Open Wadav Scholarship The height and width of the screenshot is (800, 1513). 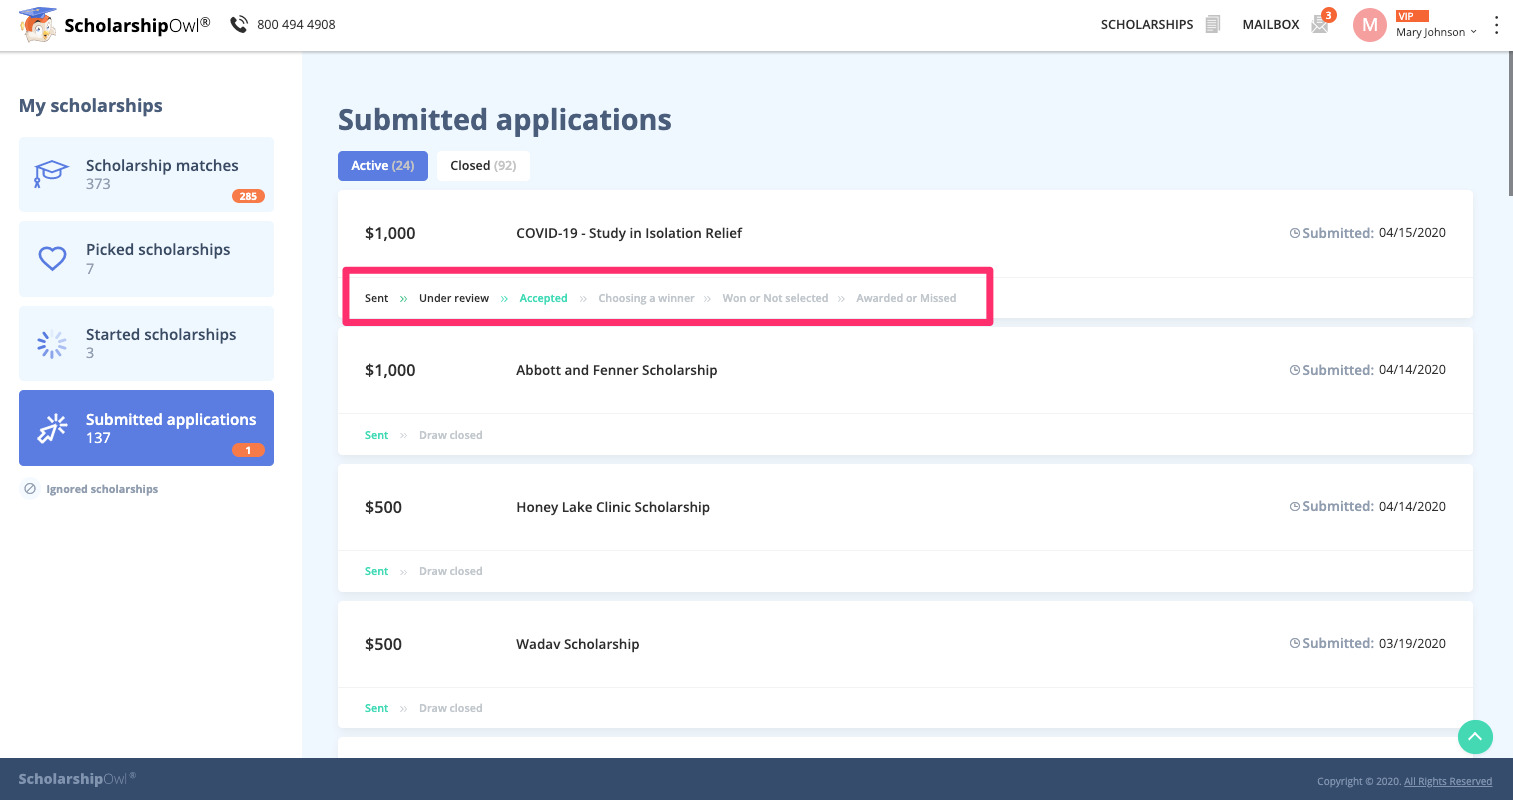point(578,644)
